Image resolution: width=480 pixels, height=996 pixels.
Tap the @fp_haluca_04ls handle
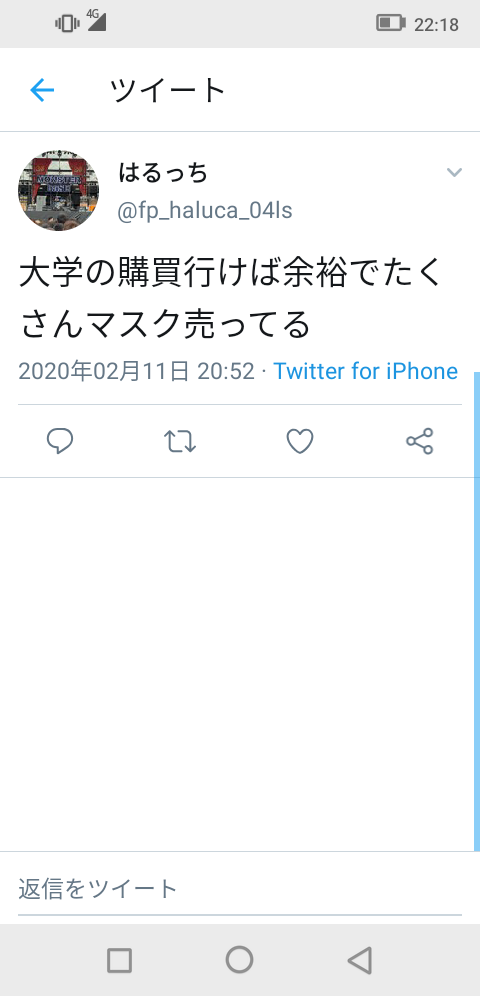click(204, 210)
